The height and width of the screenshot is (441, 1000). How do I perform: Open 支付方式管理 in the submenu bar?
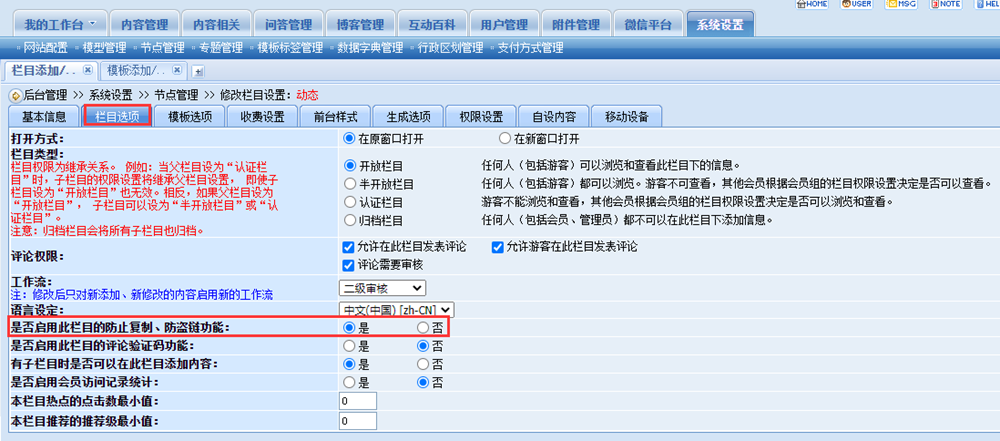530,48
